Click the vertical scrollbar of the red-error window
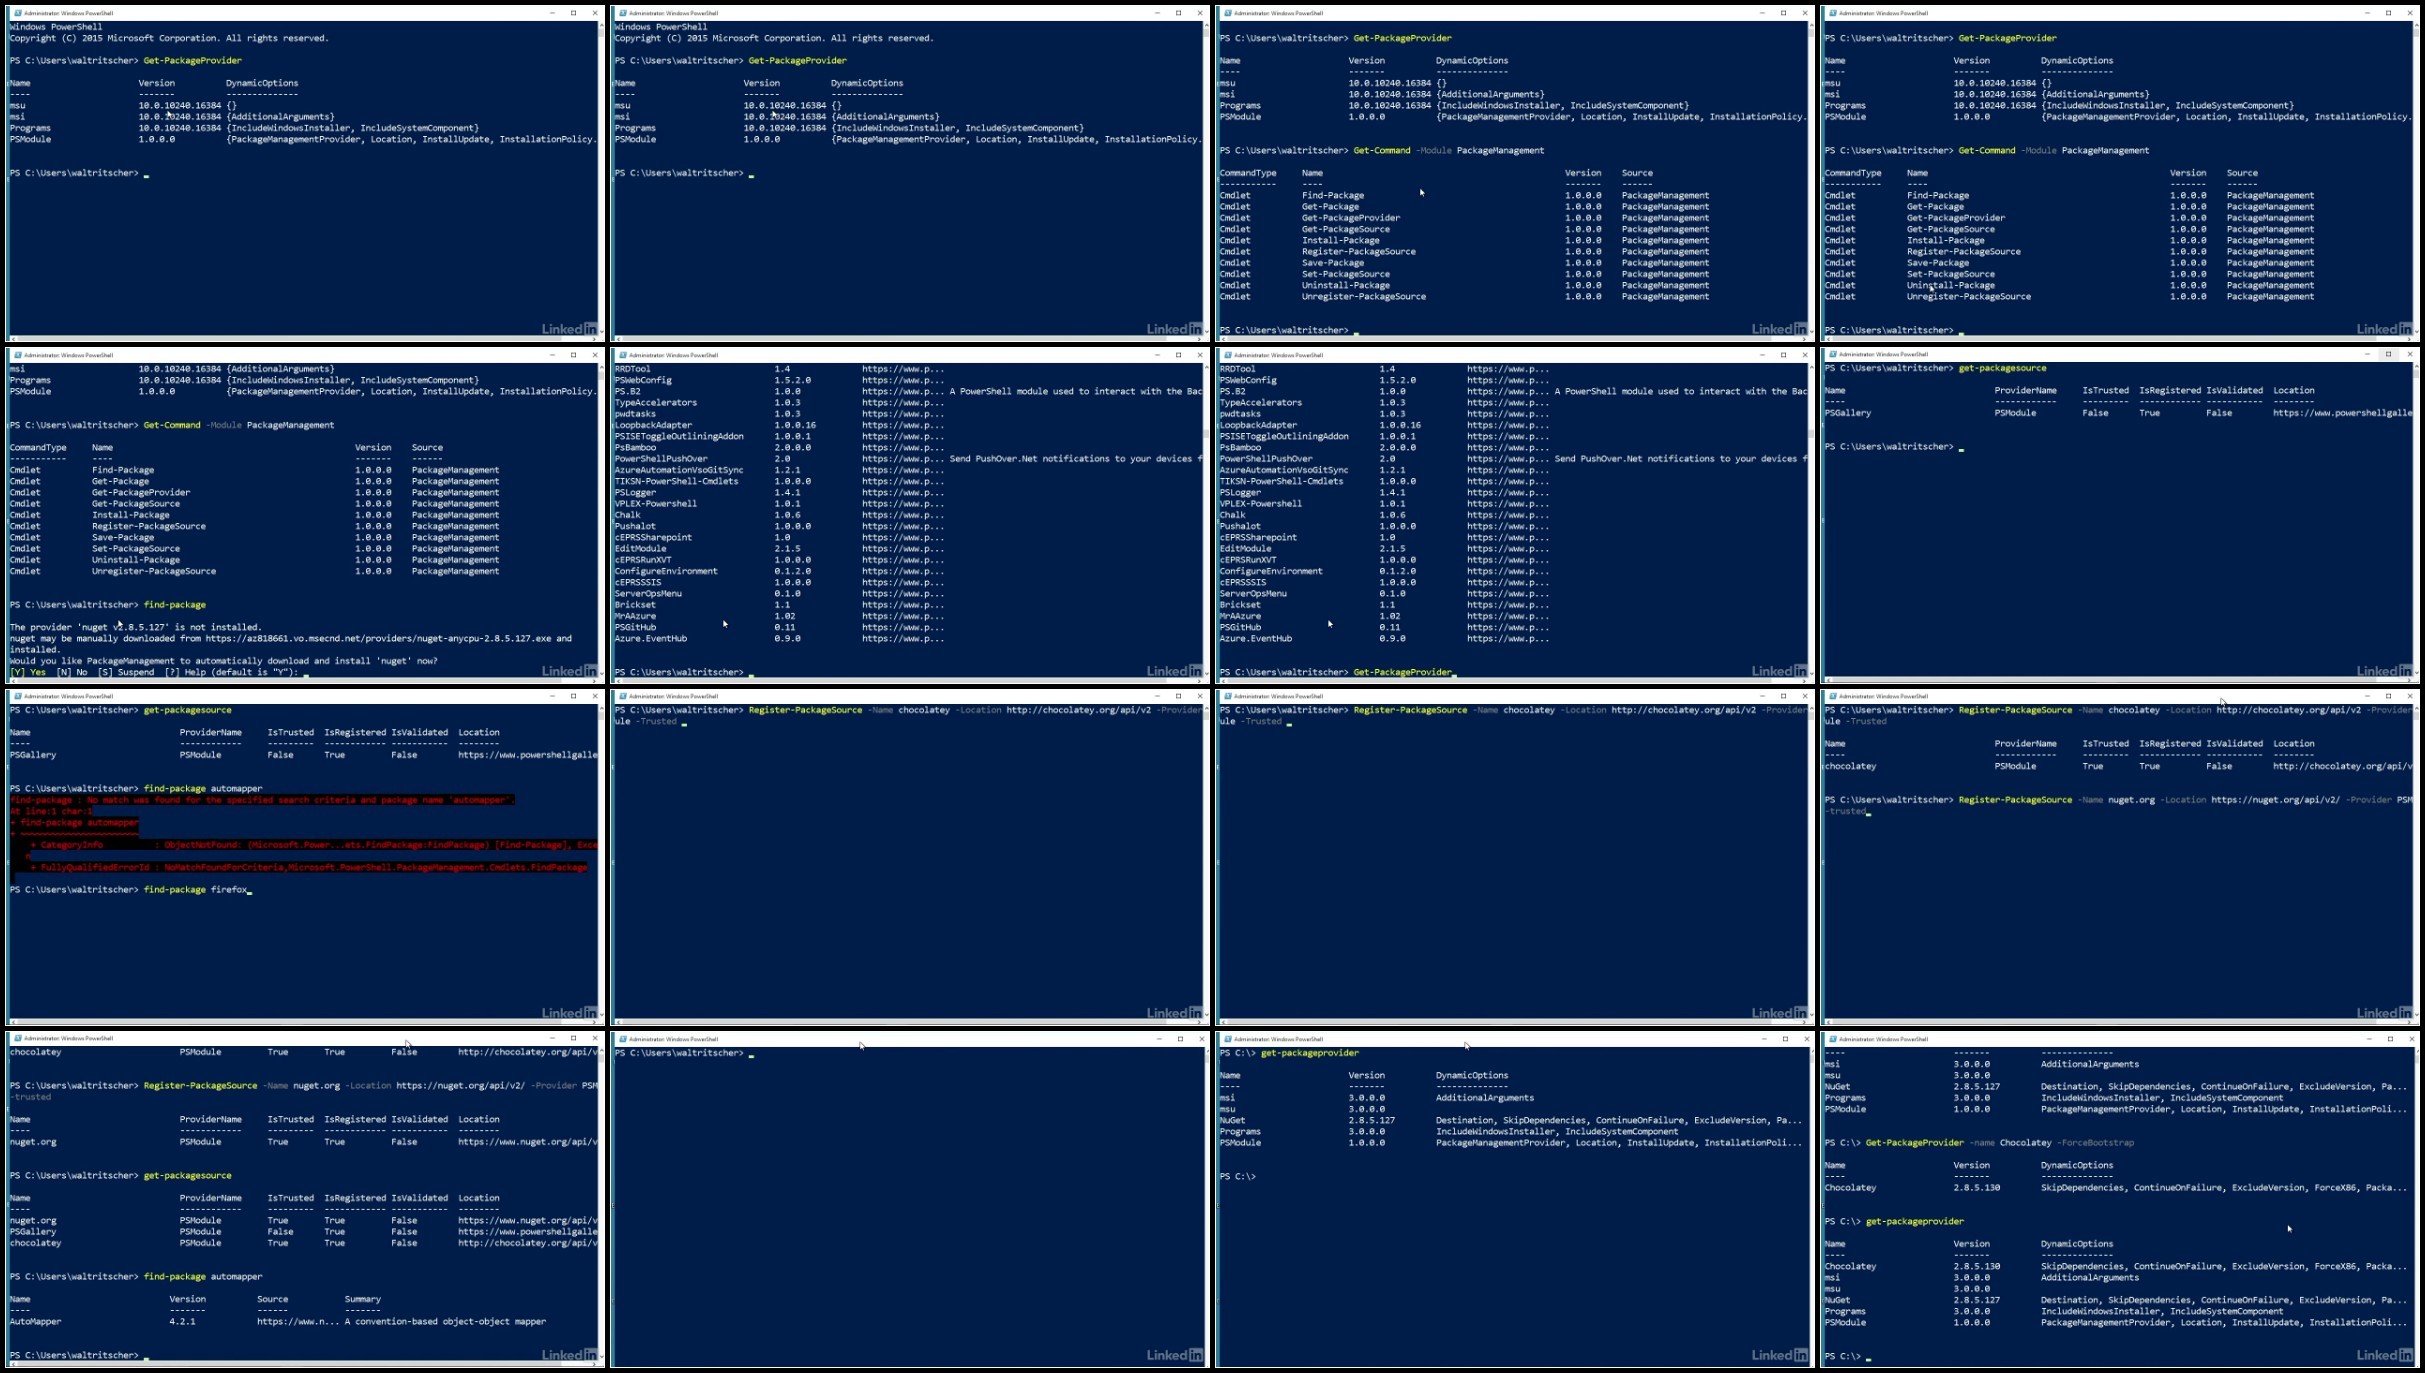The height and width of the screenshot is (1373, 2425). pos(601,862)
